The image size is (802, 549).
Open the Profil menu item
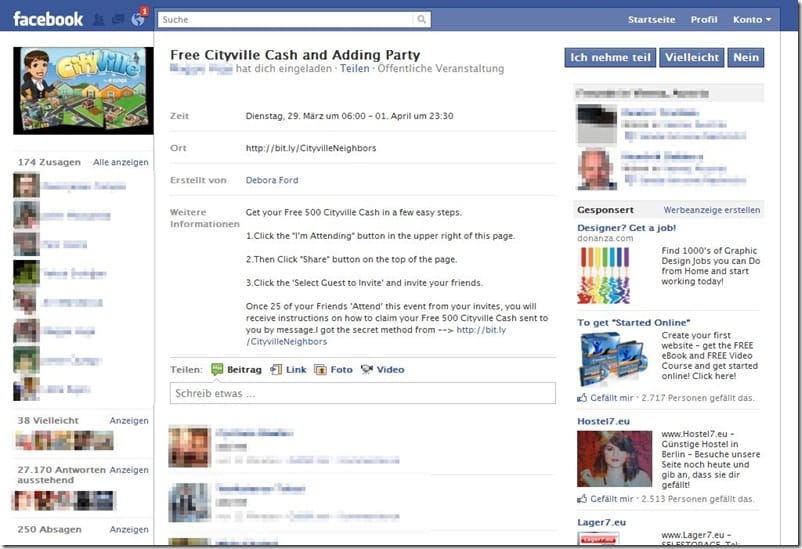tap(704, 19)
